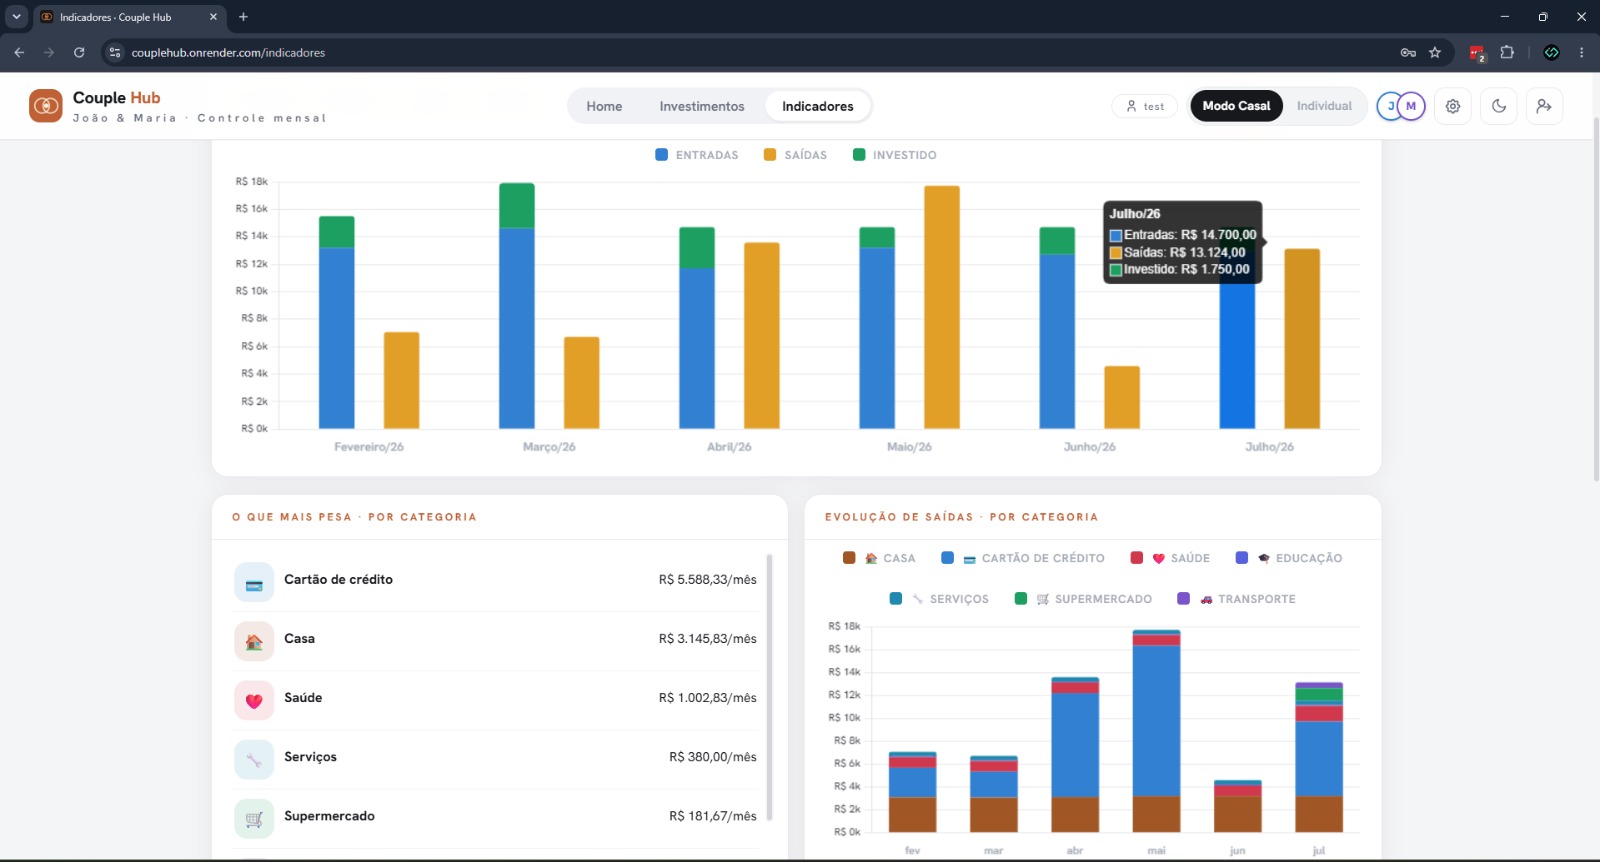This screenshot has height=862, width=1600.
Task: Open new browser tab with plus
Action: [243, 17]
